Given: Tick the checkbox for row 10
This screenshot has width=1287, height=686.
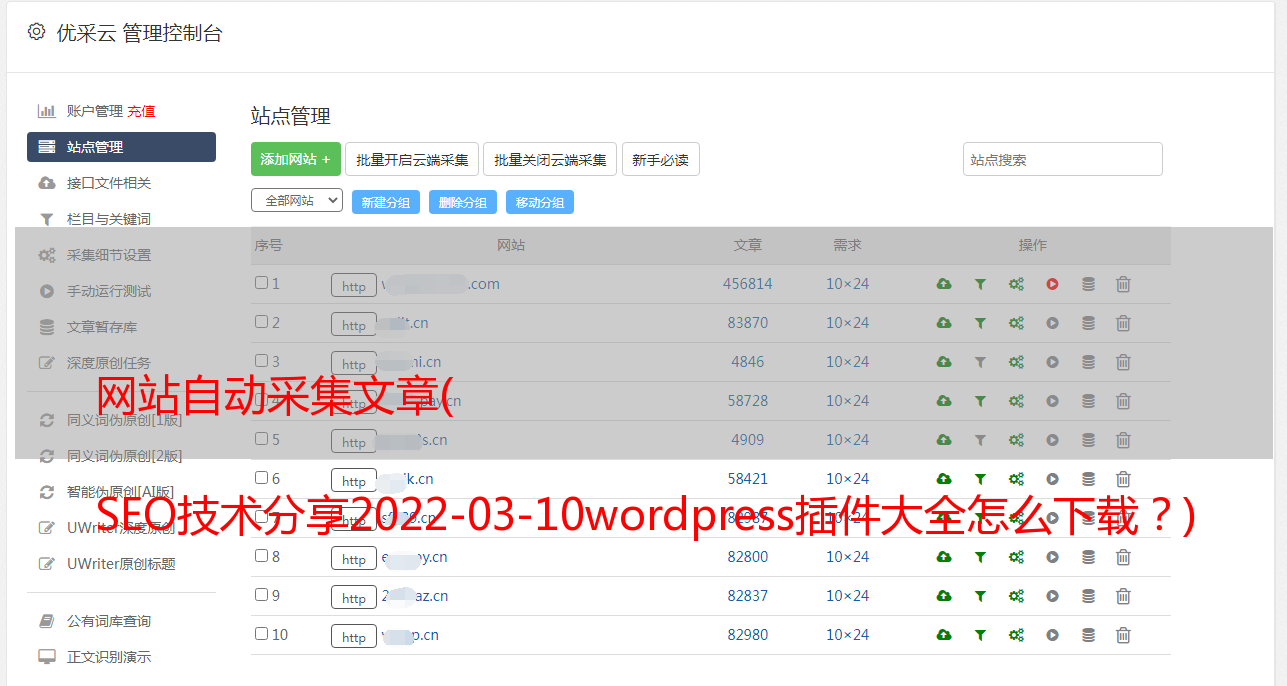Looking at the screenshot, I should click(261, 634).
